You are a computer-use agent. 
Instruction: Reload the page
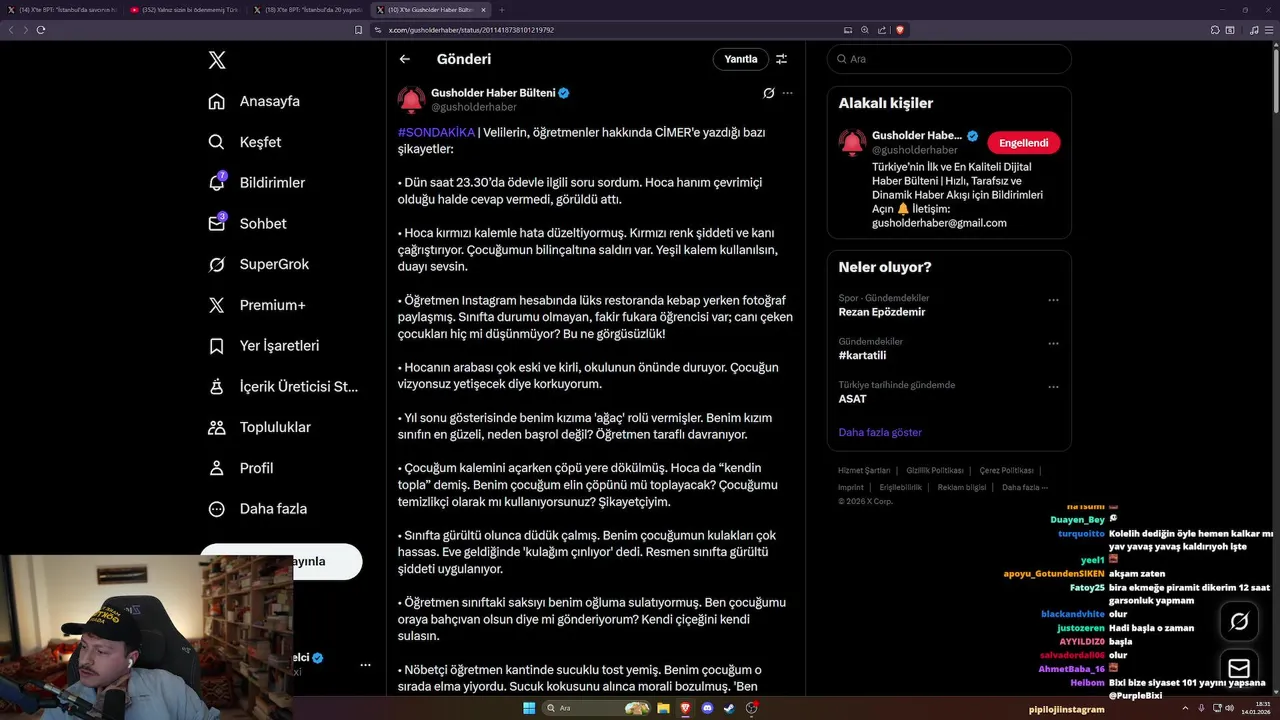click(x=41, y=30)
